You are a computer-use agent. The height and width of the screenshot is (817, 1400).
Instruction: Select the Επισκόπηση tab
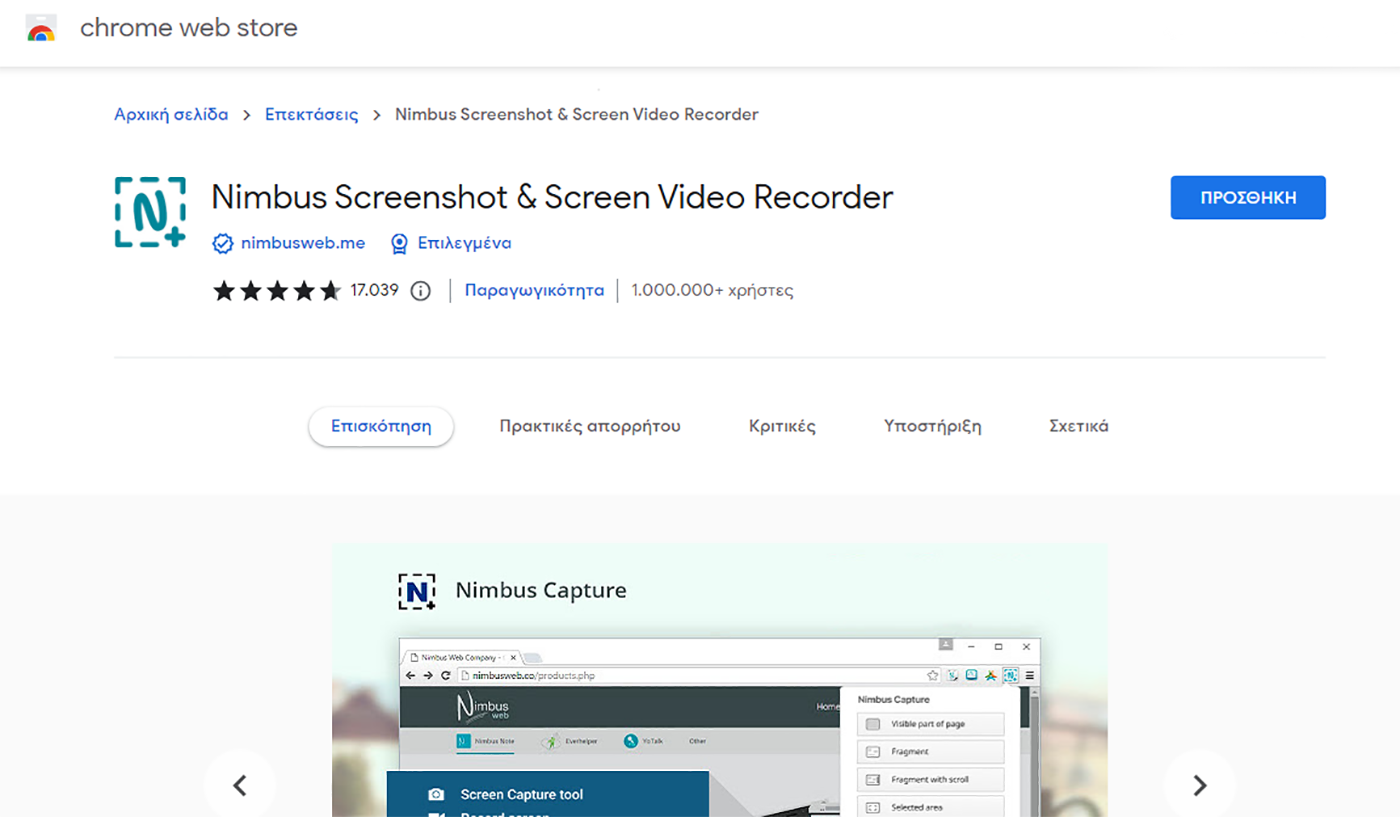(x=380, y=425)
